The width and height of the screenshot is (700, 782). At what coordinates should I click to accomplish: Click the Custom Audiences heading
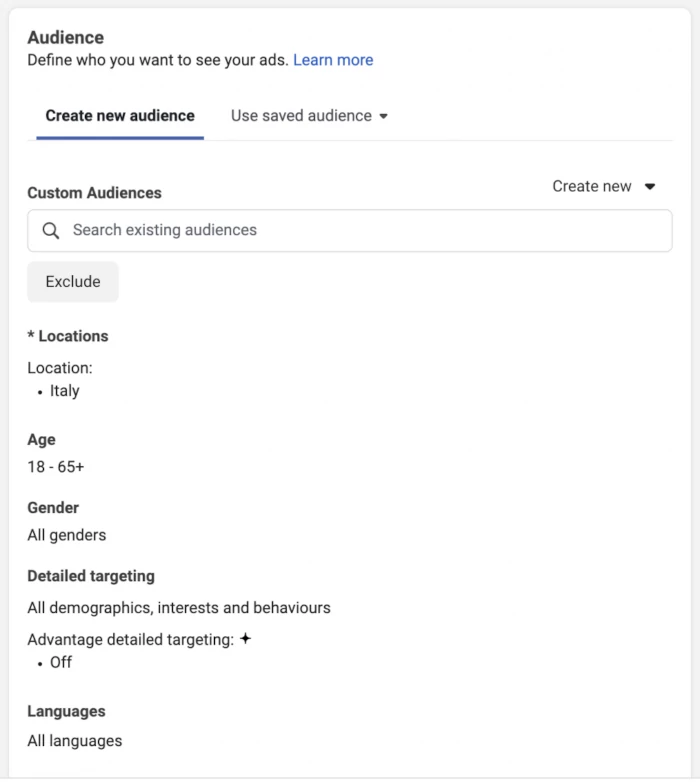pyautogui.click(x=95, y=193)
